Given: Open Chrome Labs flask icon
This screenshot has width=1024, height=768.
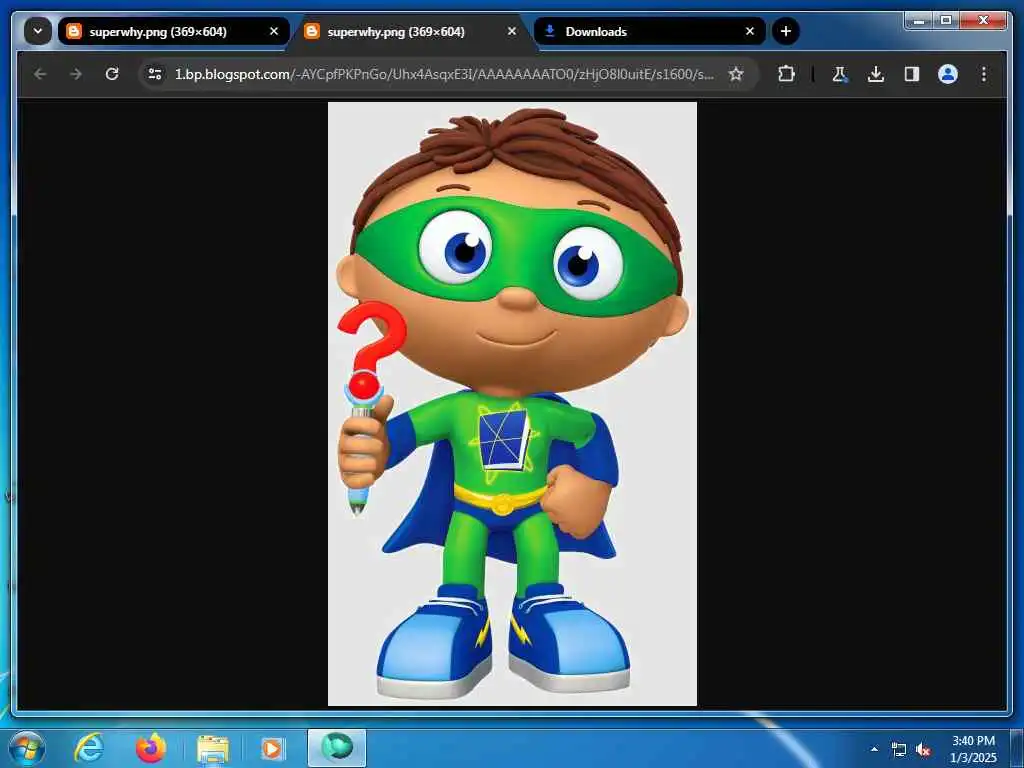Looking at the screenshot, I should click(x=840, y=74).
